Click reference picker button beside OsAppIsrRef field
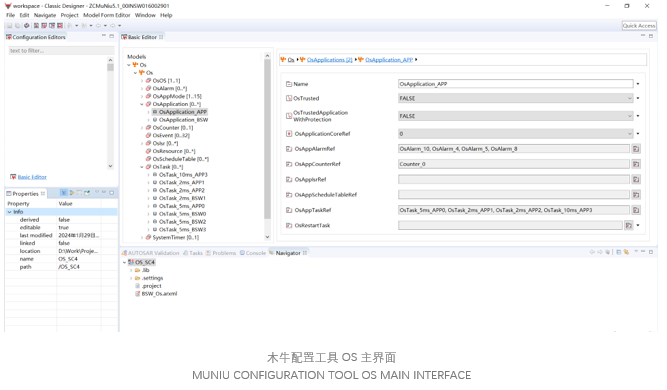667x390 pixels. (x=636, y=179)
